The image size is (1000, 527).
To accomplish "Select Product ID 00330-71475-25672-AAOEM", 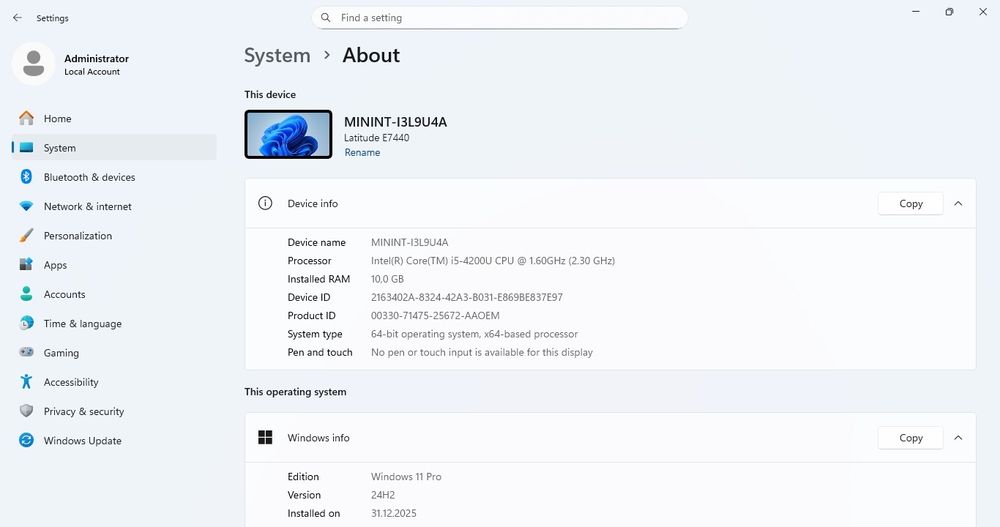I will (436, 316).
